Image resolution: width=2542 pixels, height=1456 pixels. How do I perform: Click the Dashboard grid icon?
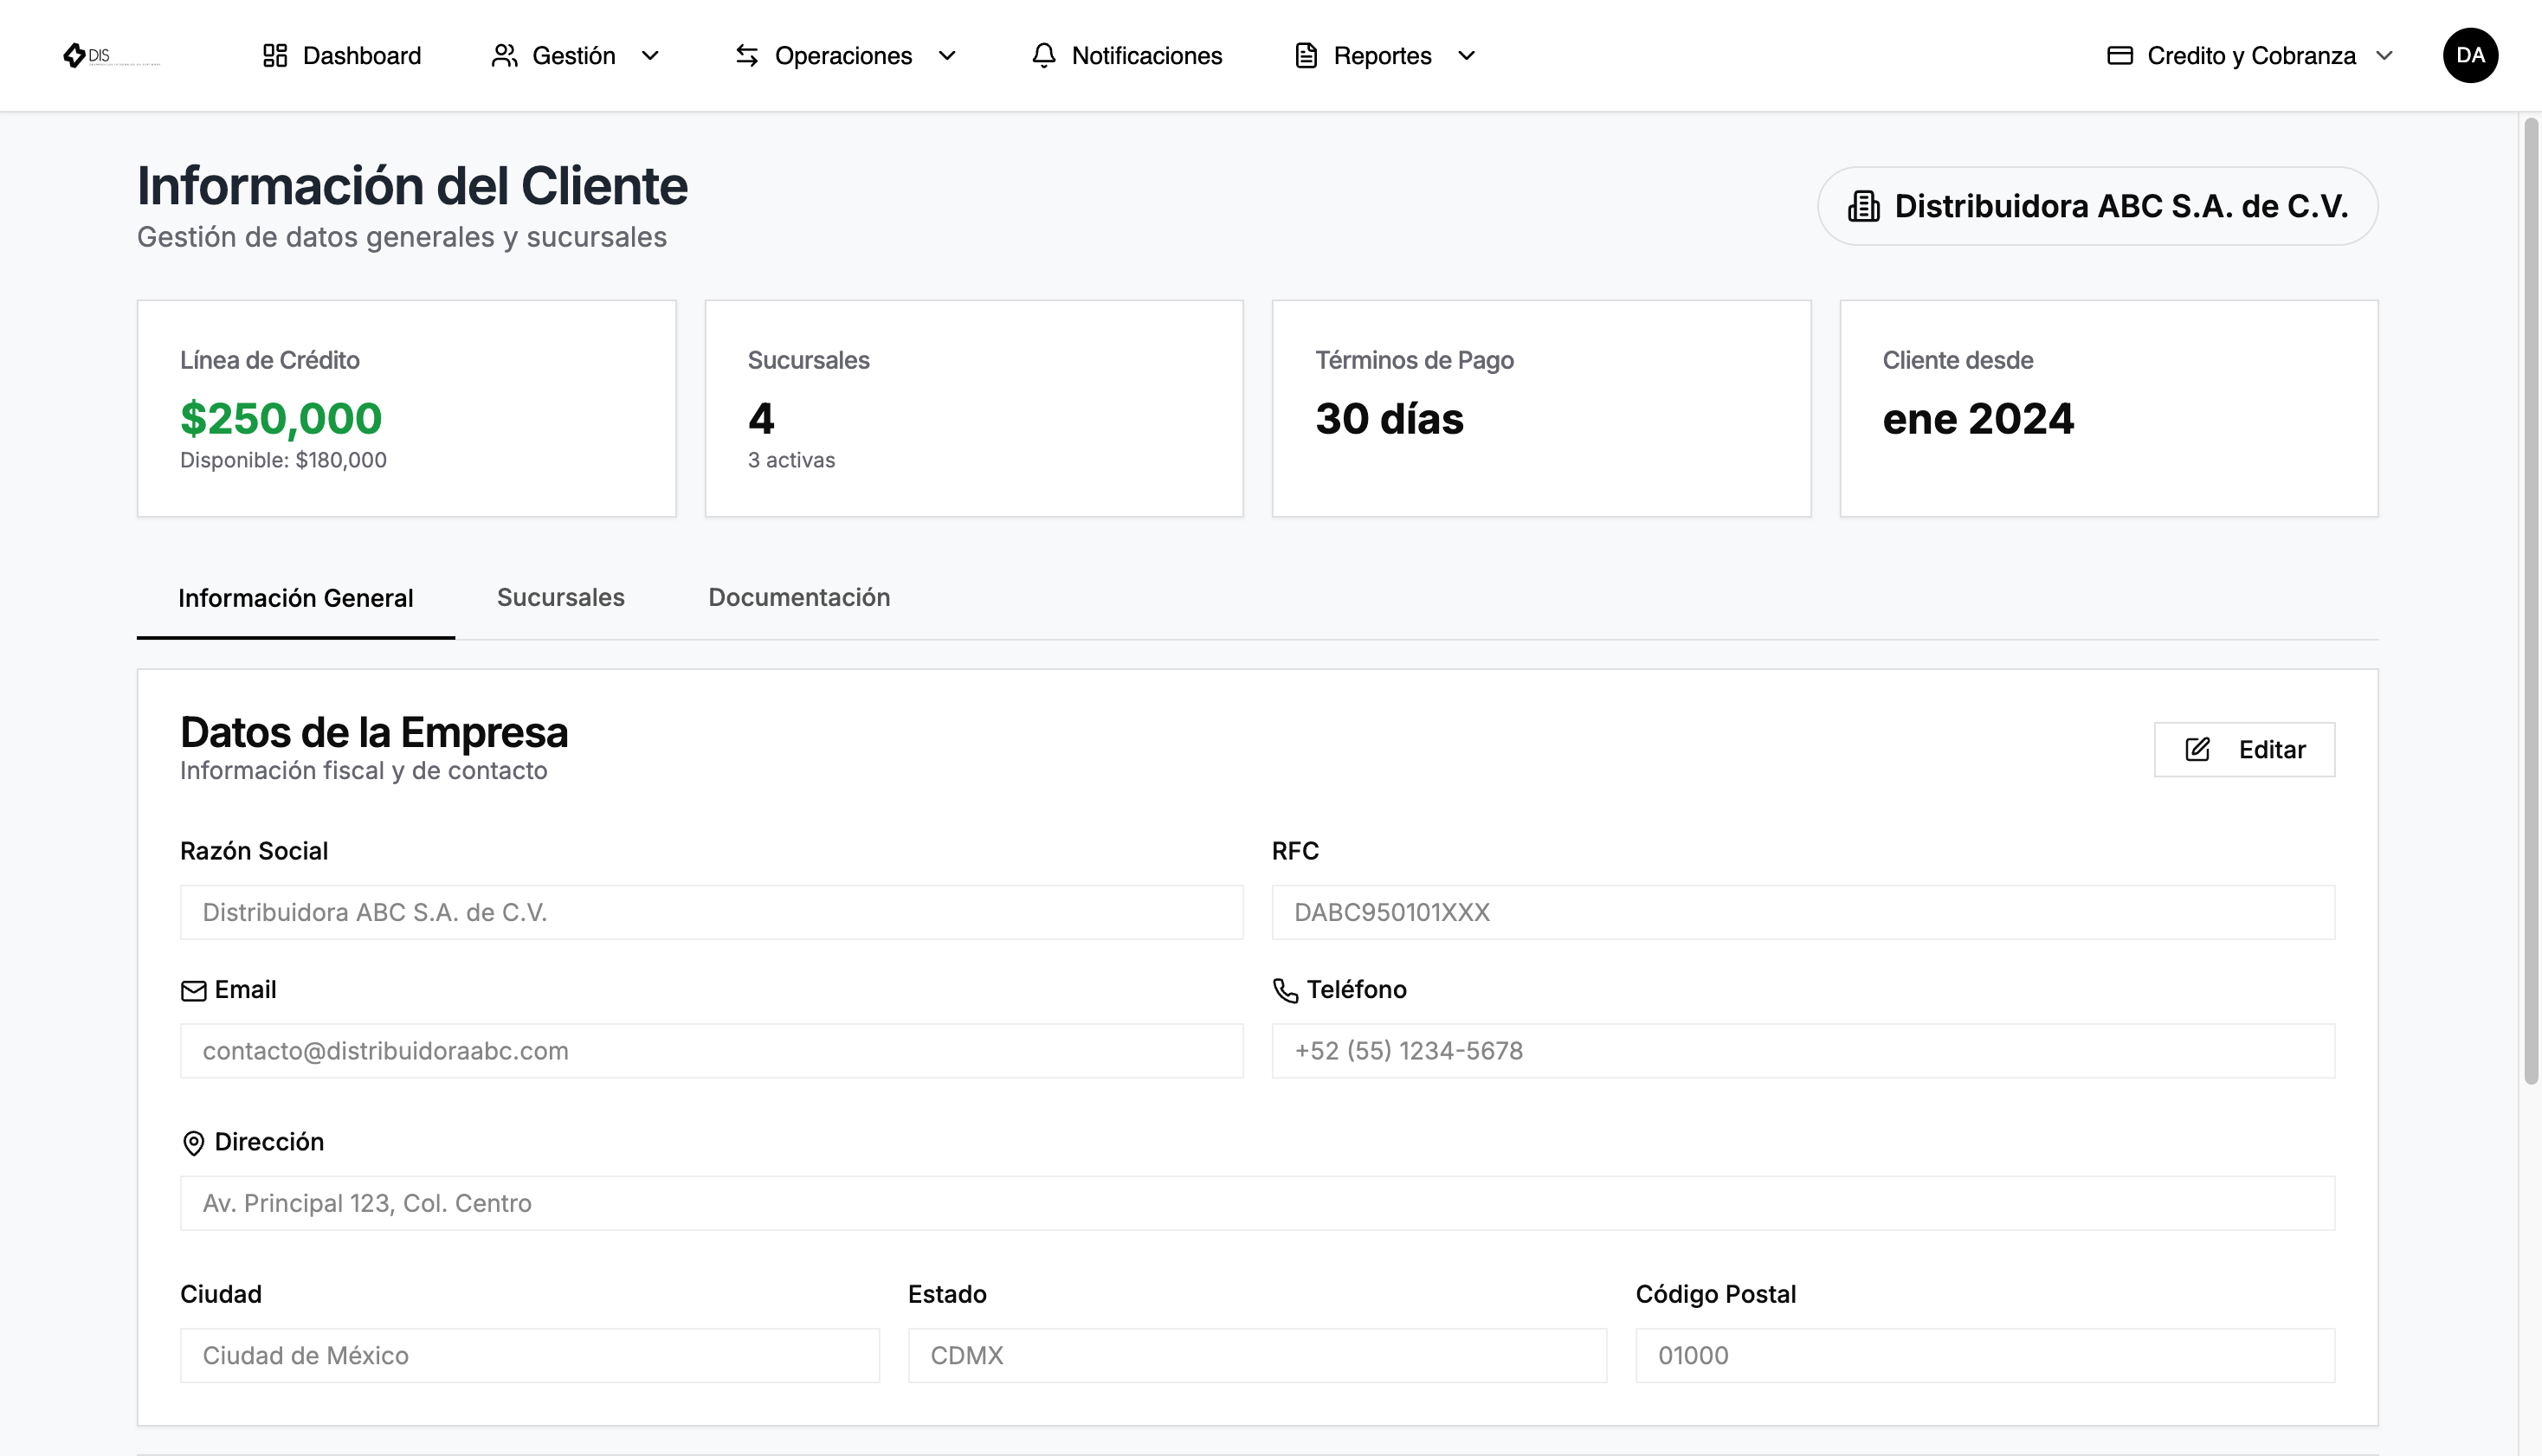[x=275, y=55]
